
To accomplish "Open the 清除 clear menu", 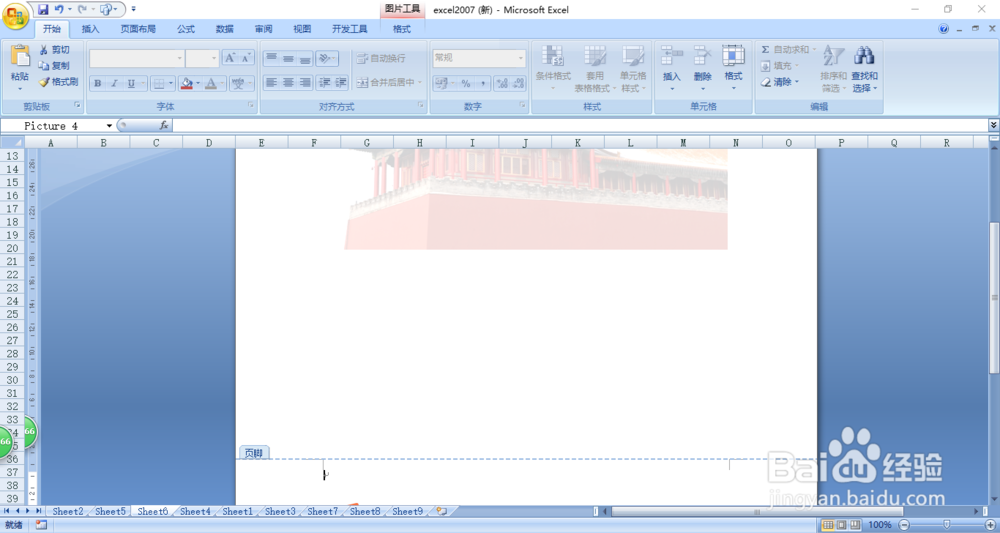I will pos(779,82).
